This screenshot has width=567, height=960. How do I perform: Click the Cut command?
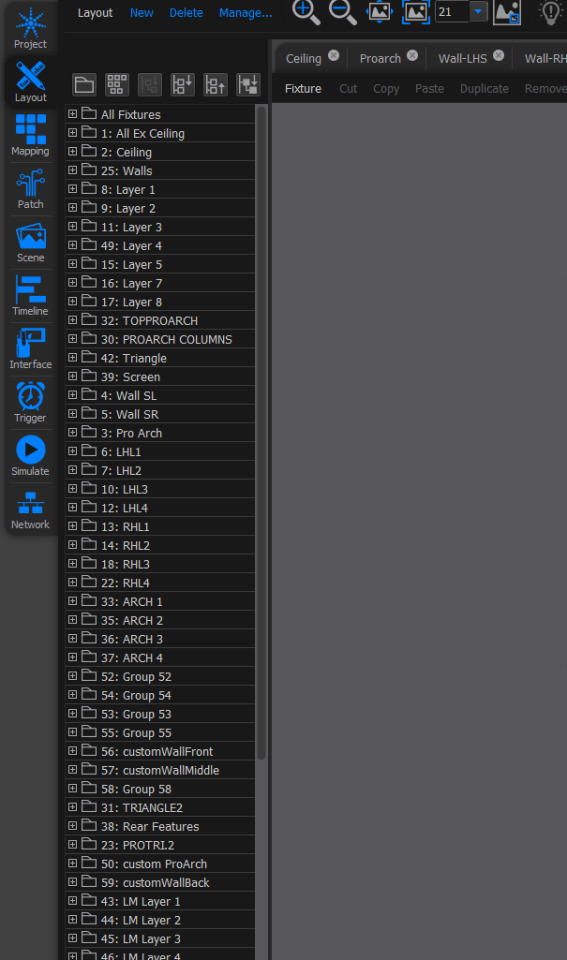(x=348, y=89)
